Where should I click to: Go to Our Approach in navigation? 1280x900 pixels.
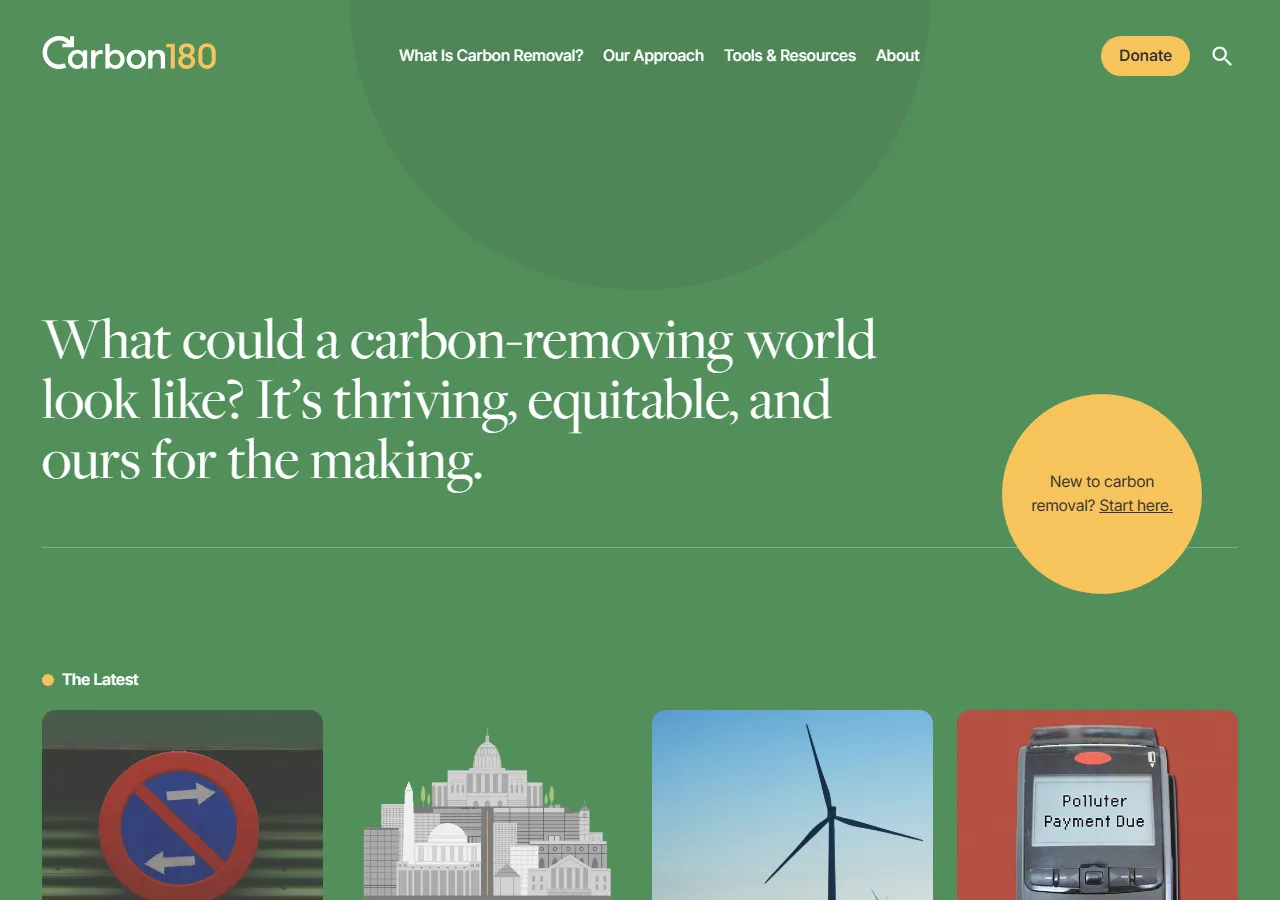(653, 56)
